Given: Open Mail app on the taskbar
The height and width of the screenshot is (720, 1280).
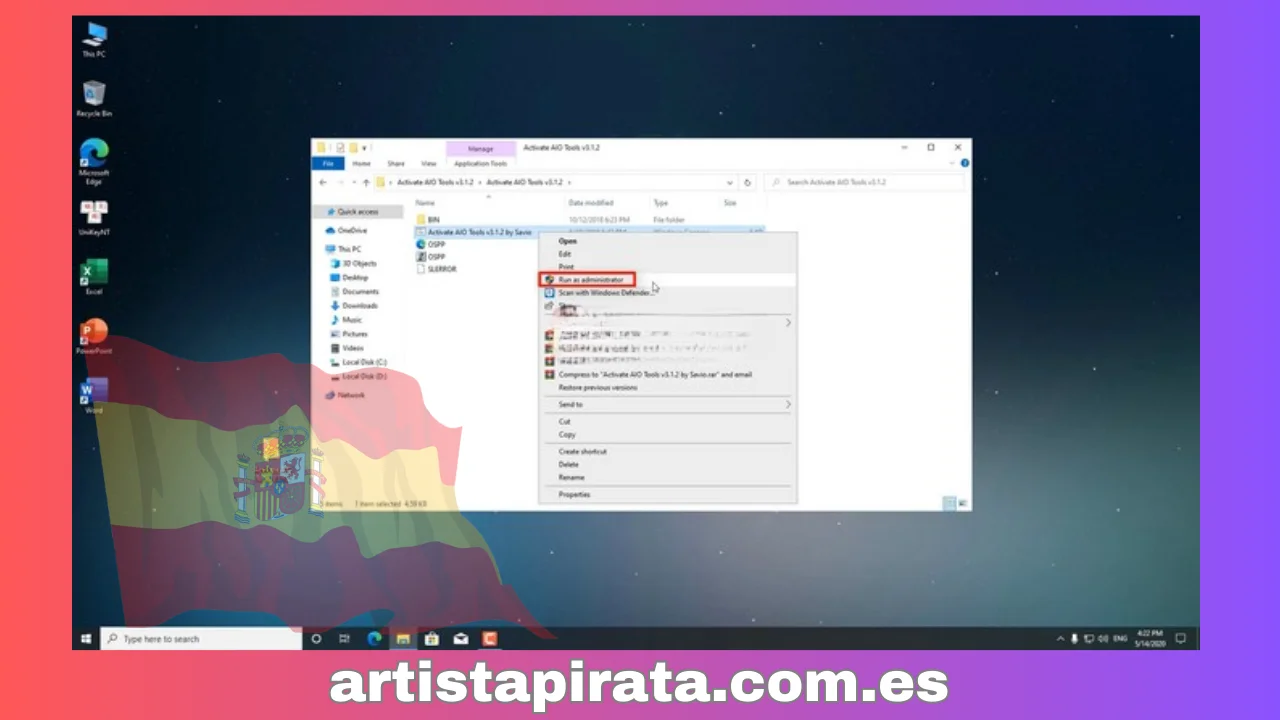Looking at the screenshot, I should 461,638.
